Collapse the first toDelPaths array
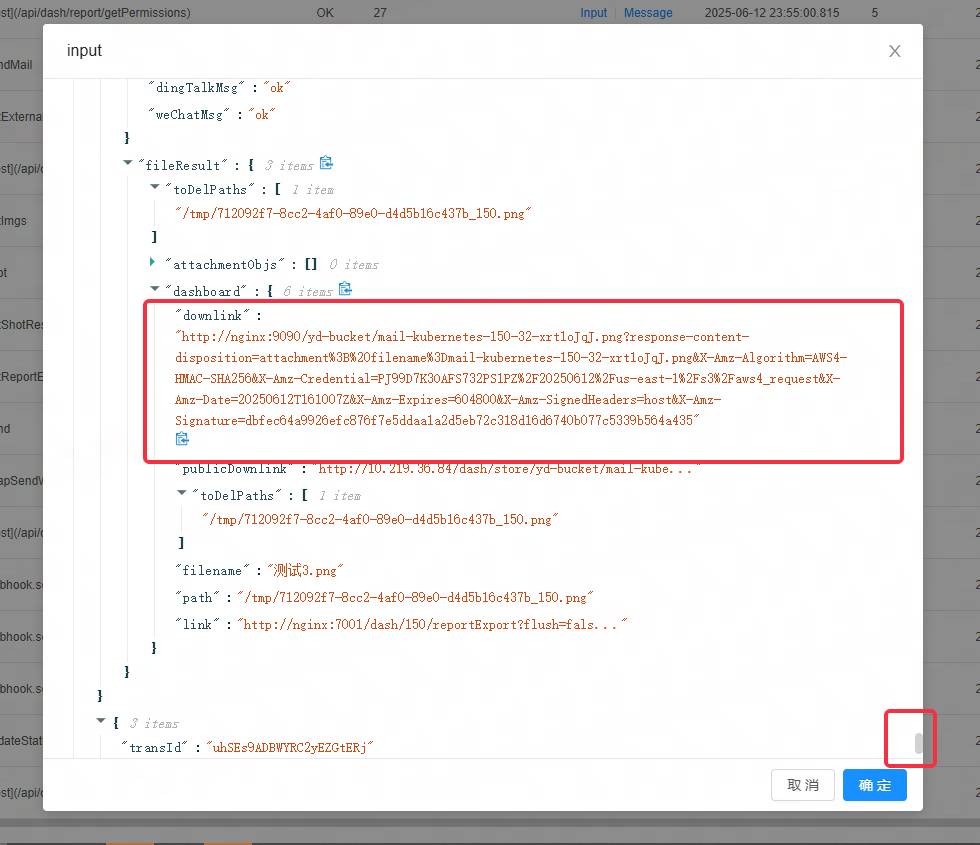Viewport: 980px width, 845px height. pos(155,187)
